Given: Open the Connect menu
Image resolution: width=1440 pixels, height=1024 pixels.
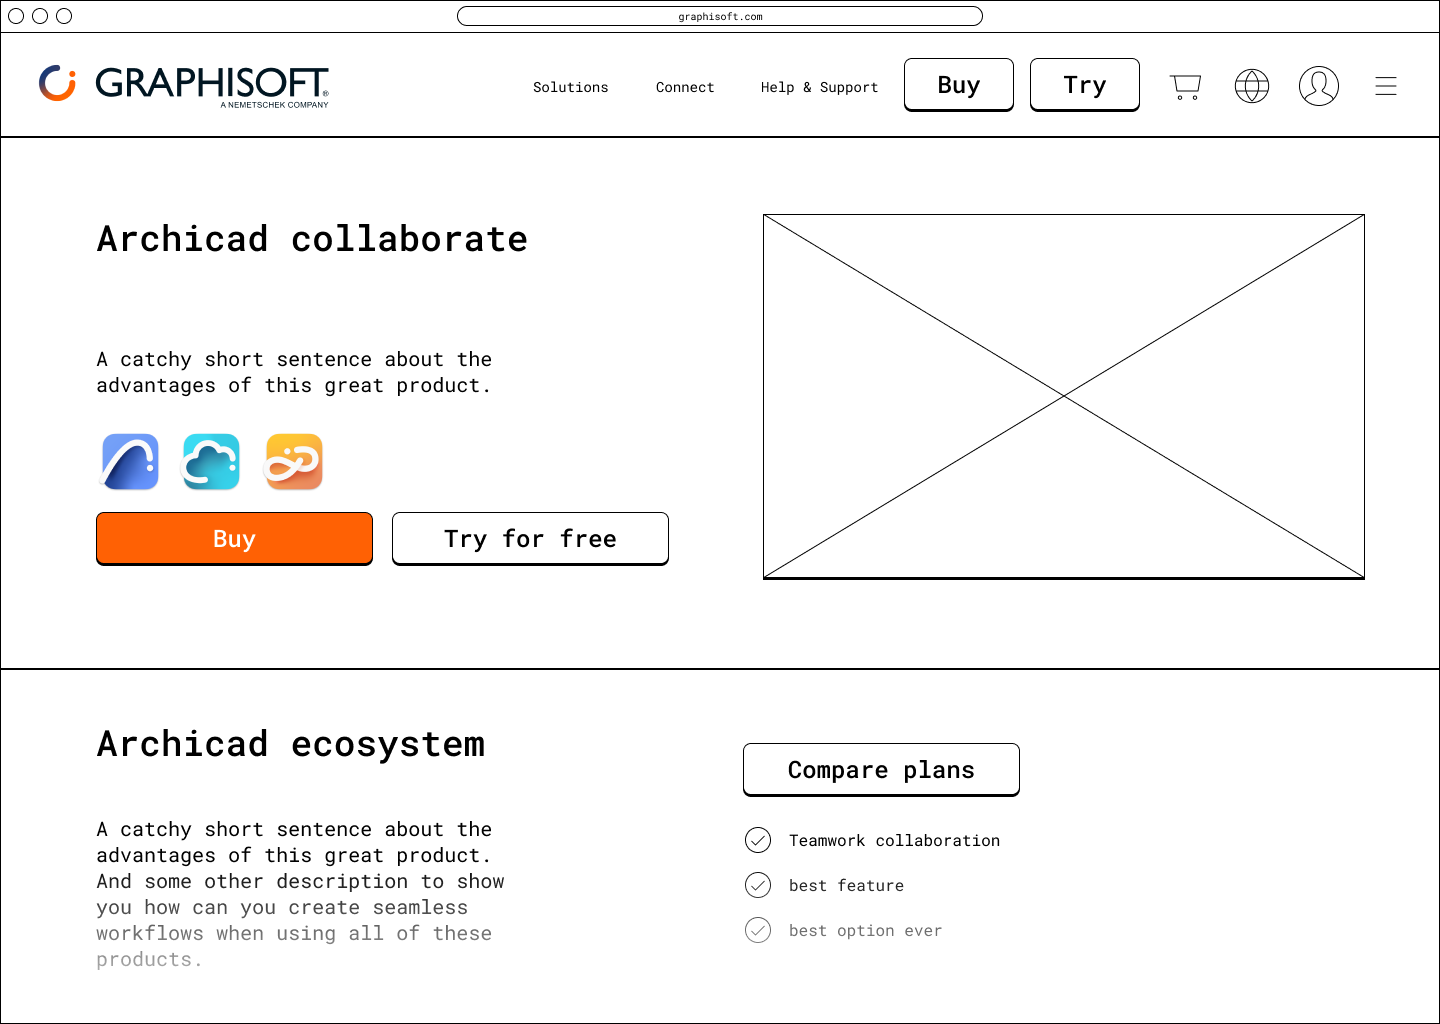Looking at the screenshot, I should pyautogui.click(x=685, y=87).
